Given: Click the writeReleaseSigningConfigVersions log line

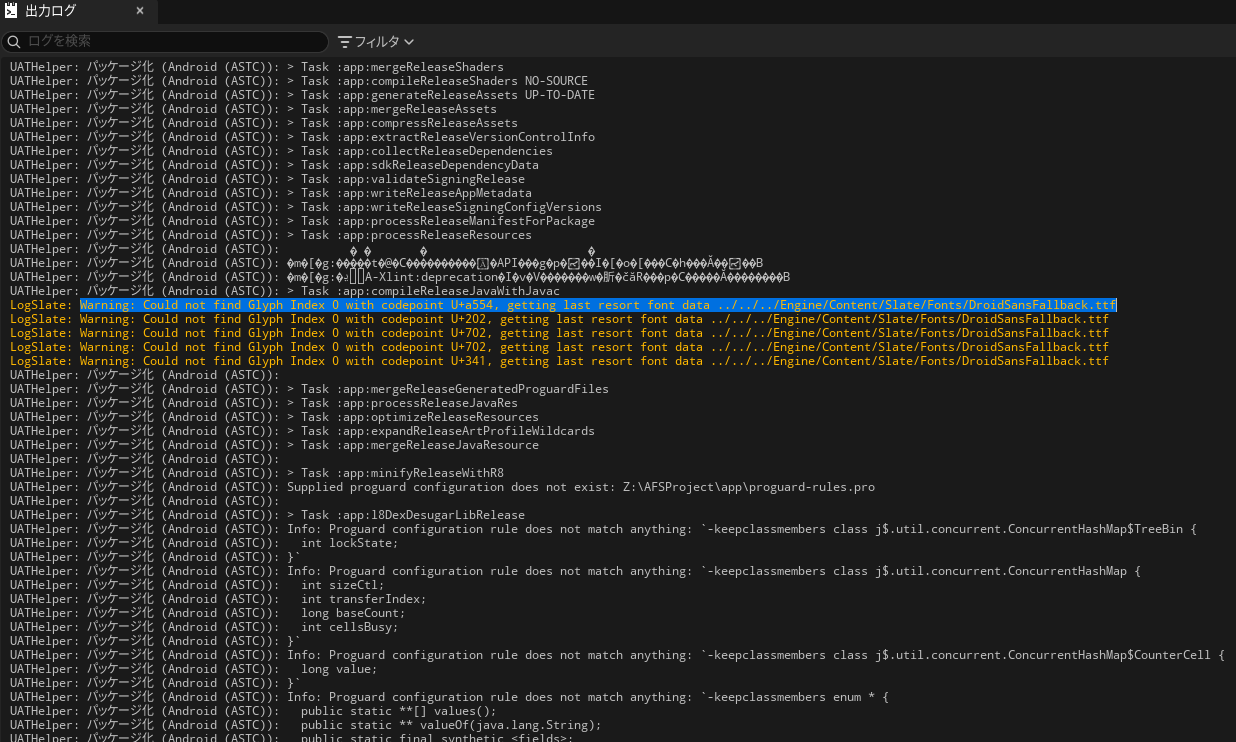Looking at the screenshot, I should pyautogui.click(x=306, y=207).
